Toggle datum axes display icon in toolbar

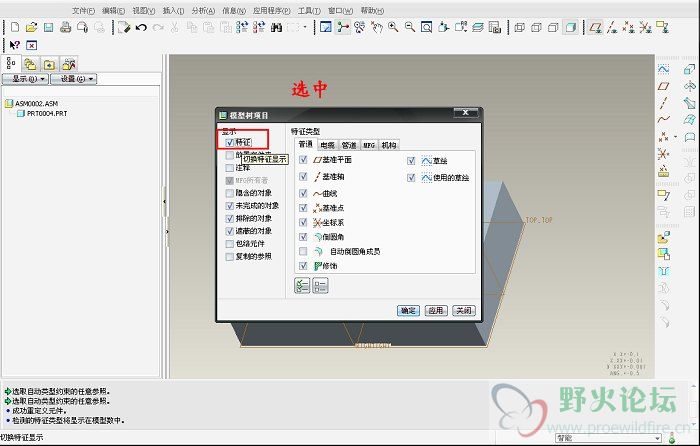[x=612, y=28]
